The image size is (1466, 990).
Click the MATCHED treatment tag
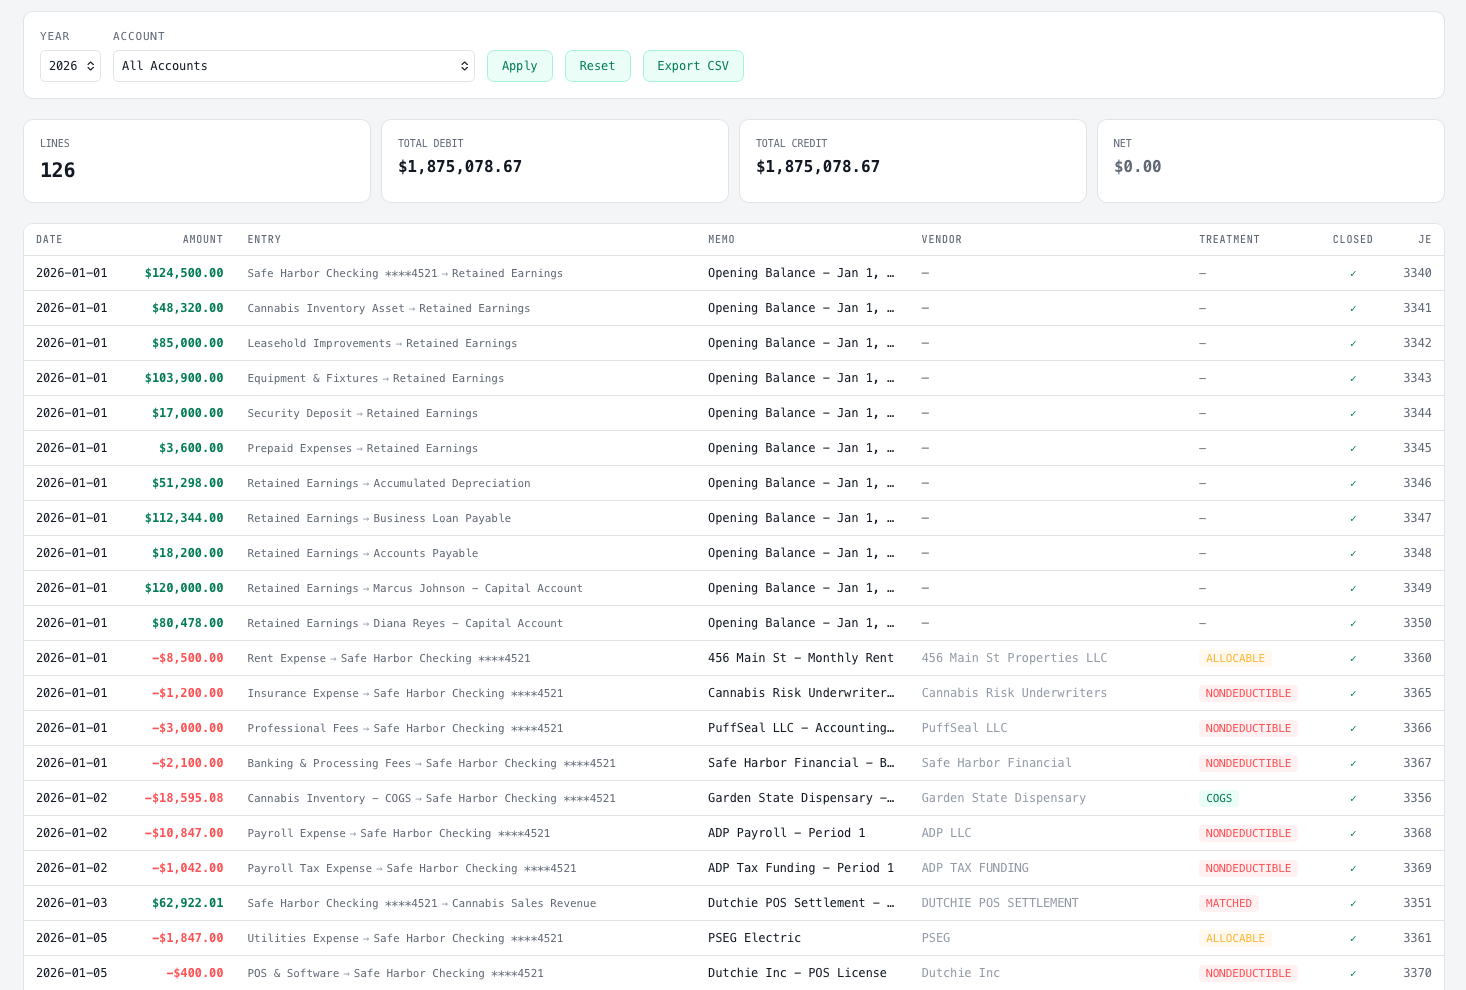(x=1228, y=904)
